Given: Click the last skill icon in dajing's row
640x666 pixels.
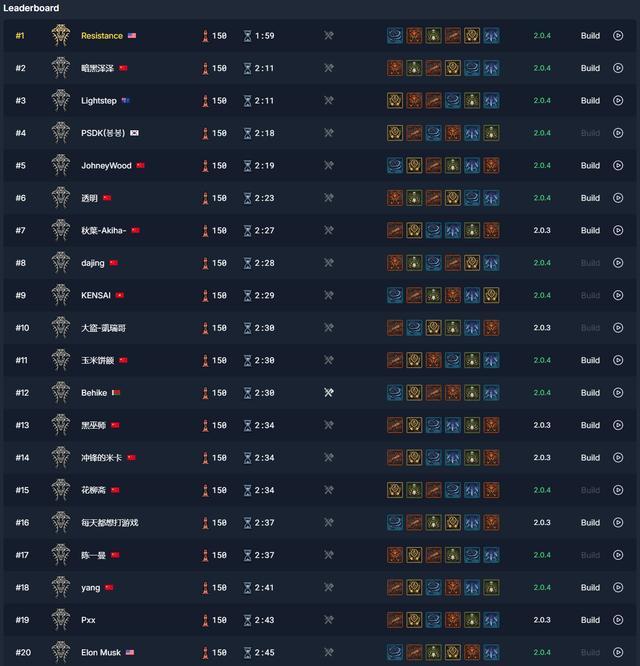Looking at the screenshot, I should point(491,263).
